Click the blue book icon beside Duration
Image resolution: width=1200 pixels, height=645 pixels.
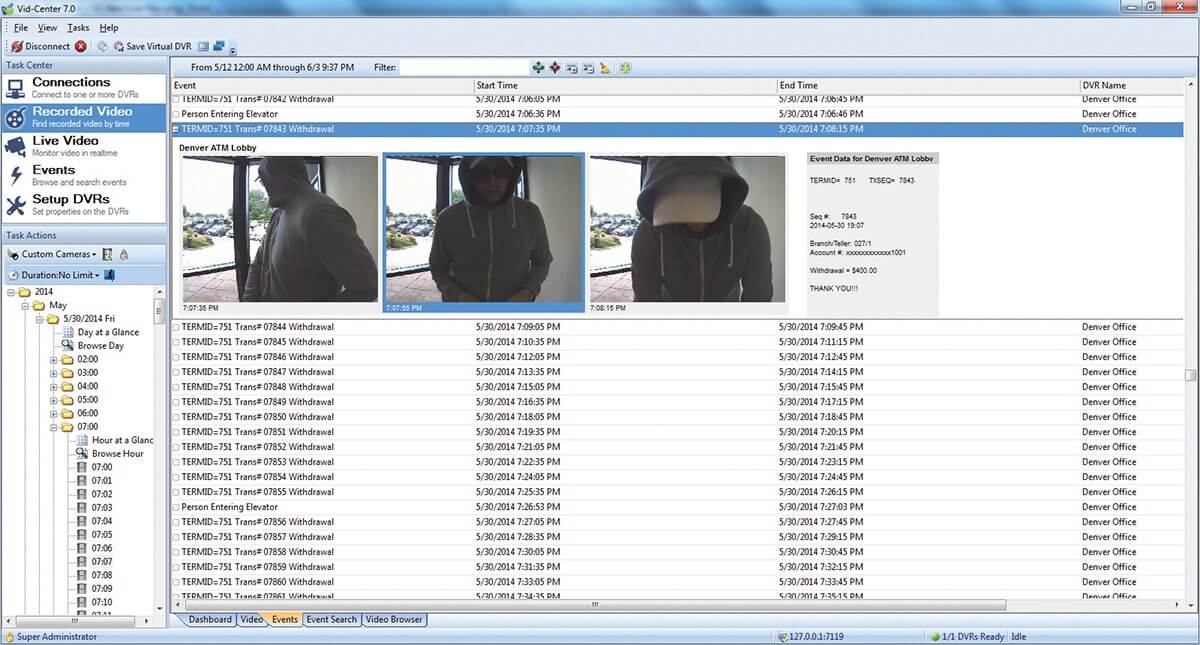(x=110, y=274)
